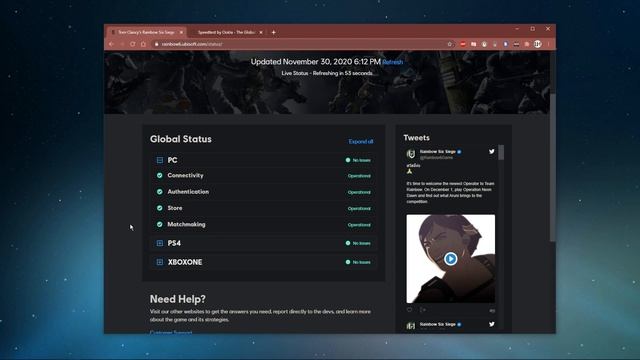
Task: Switch to the Speedtest by Ookla tab
Action: point(227,32)
